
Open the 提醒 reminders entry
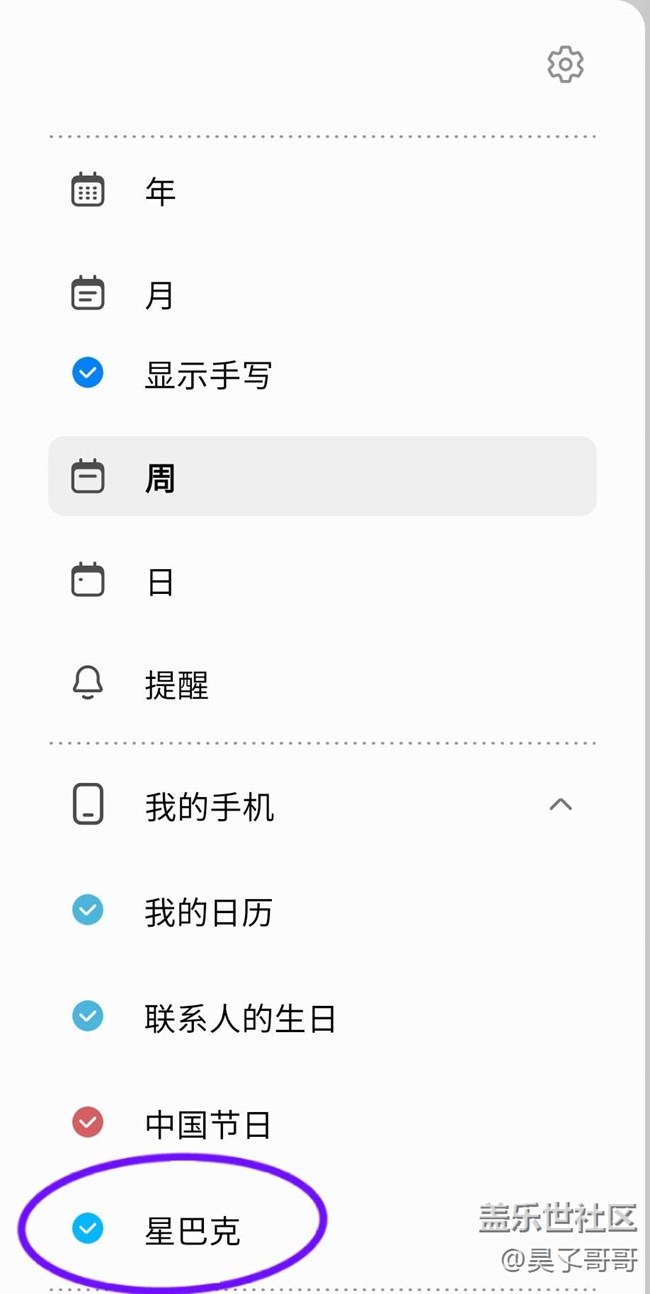pyautogui.click(x=177, y=685)
